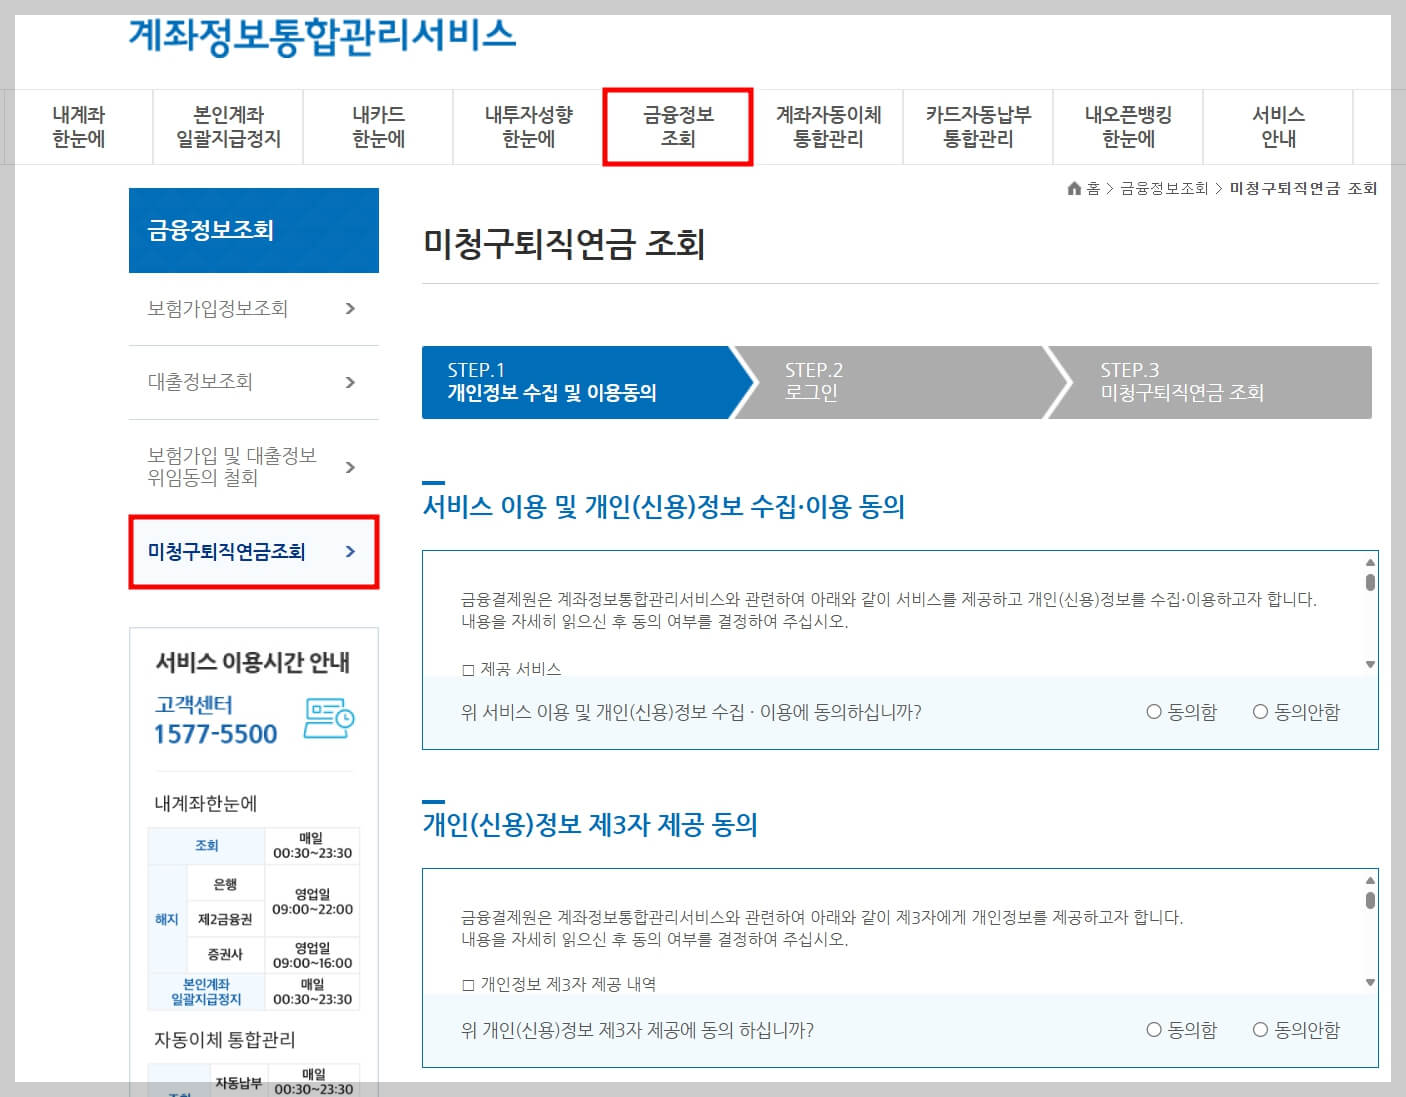Select the STEP.1 개인정보 수집 및 이용동의 step

pos(588,382)
